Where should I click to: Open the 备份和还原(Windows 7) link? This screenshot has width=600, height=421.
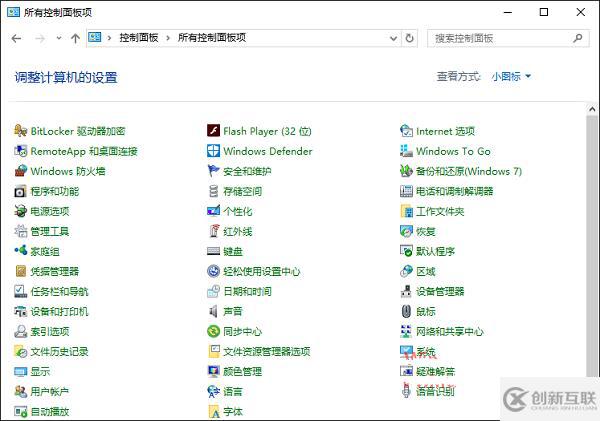pyautogui.click(x=469, y=171)
